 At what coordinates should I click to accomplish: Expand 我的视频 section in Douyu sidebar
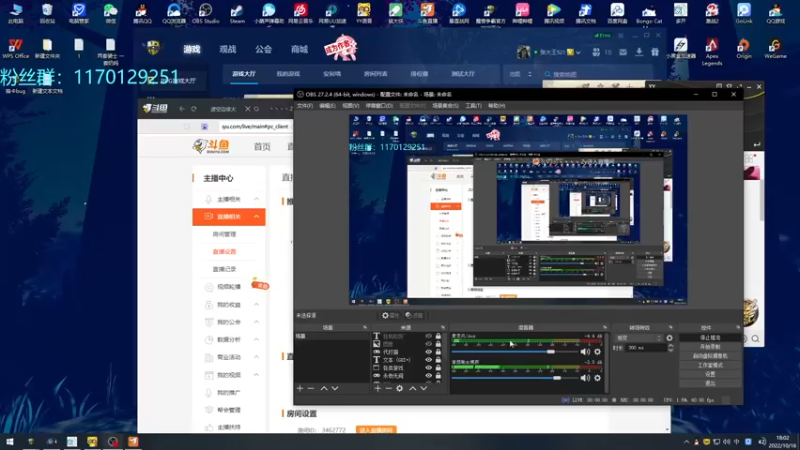tap(257, 375)
